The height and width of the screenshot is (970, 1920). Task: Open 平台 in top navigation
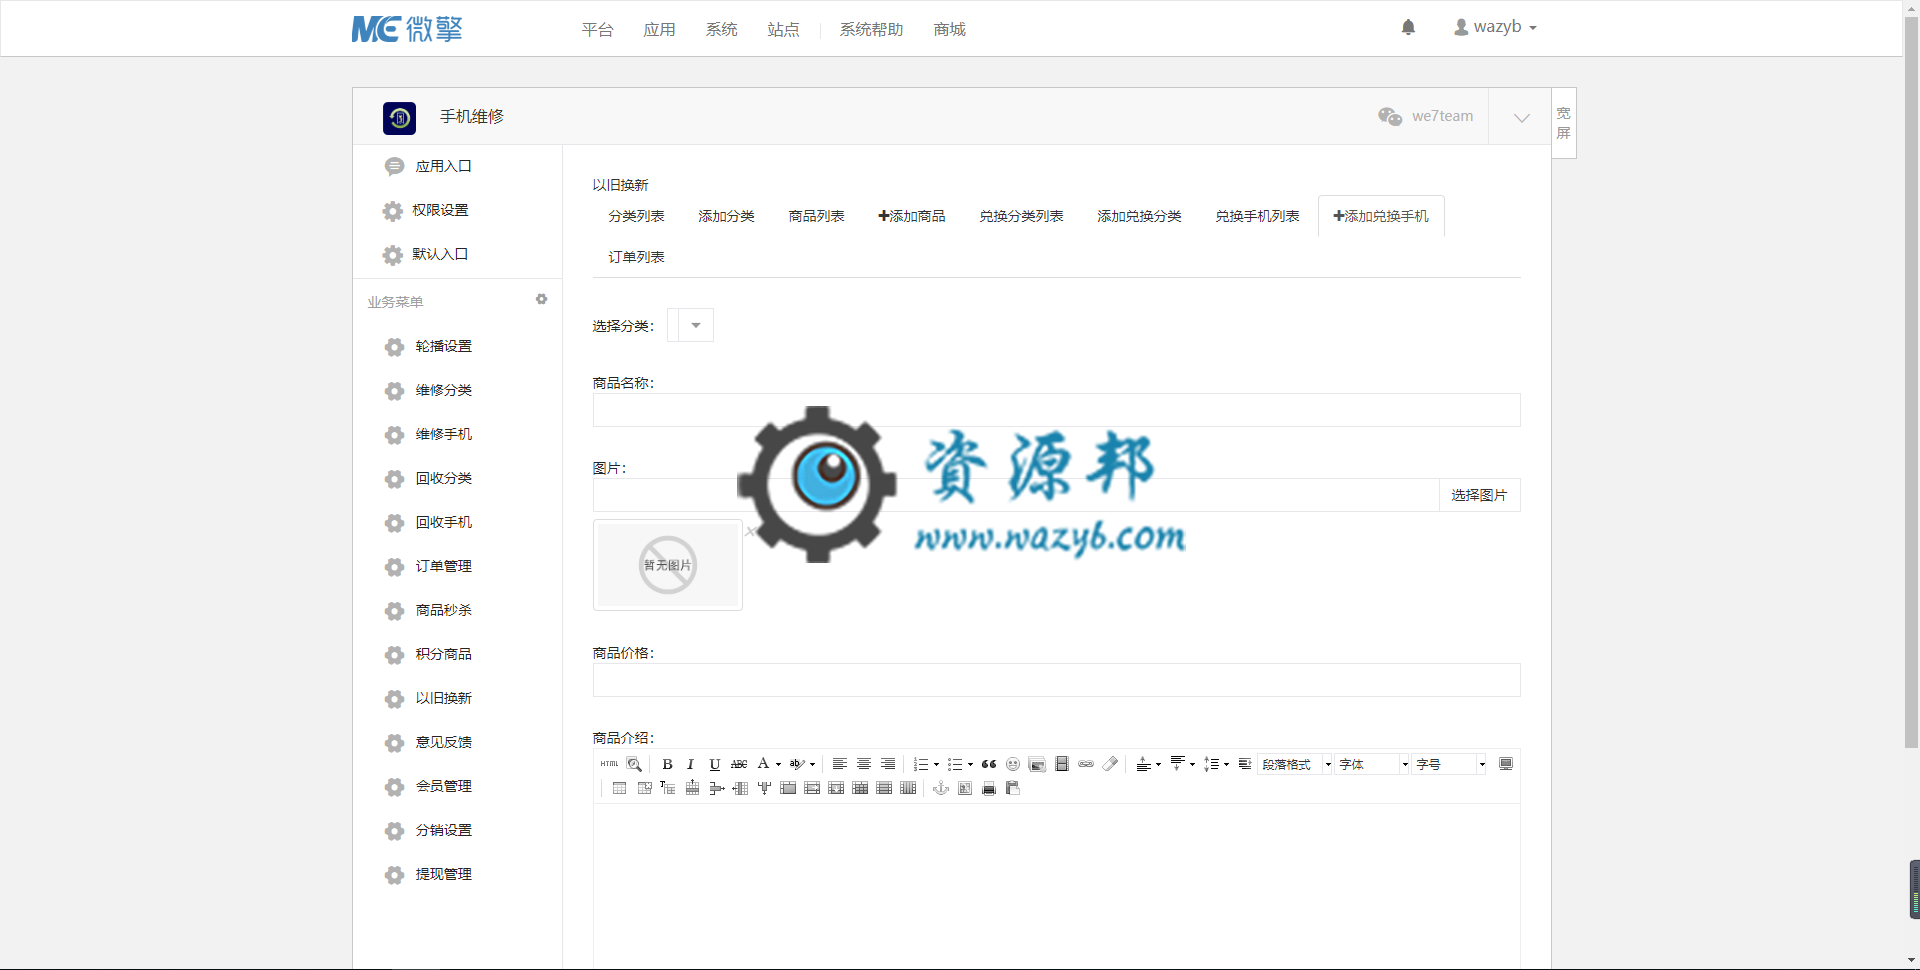[x=597, y=29]
